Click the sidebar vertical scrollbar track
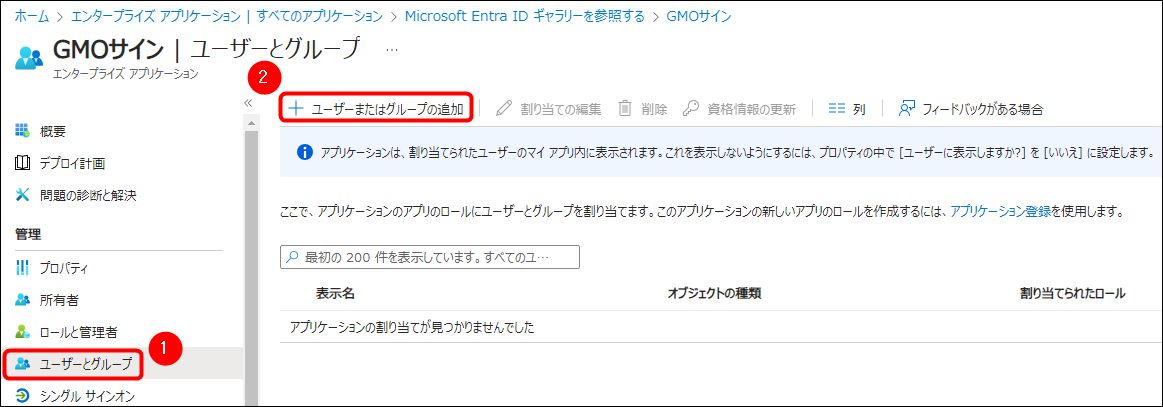Image resolution: width=1163 pixels, height=407 pixels. coord(251,267)
